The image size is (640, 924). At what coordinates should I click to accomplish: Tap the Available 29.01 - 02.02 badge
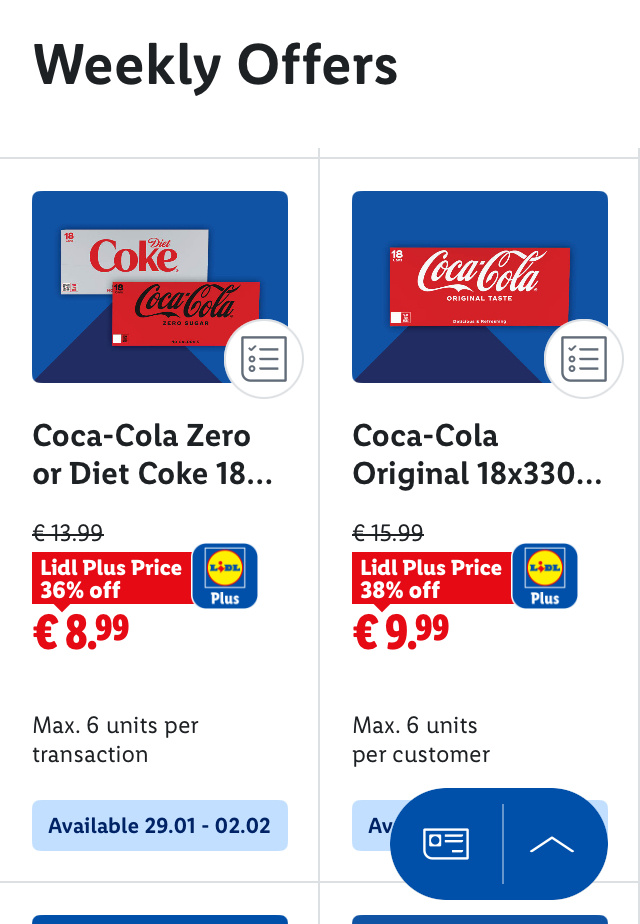point(160,825)
